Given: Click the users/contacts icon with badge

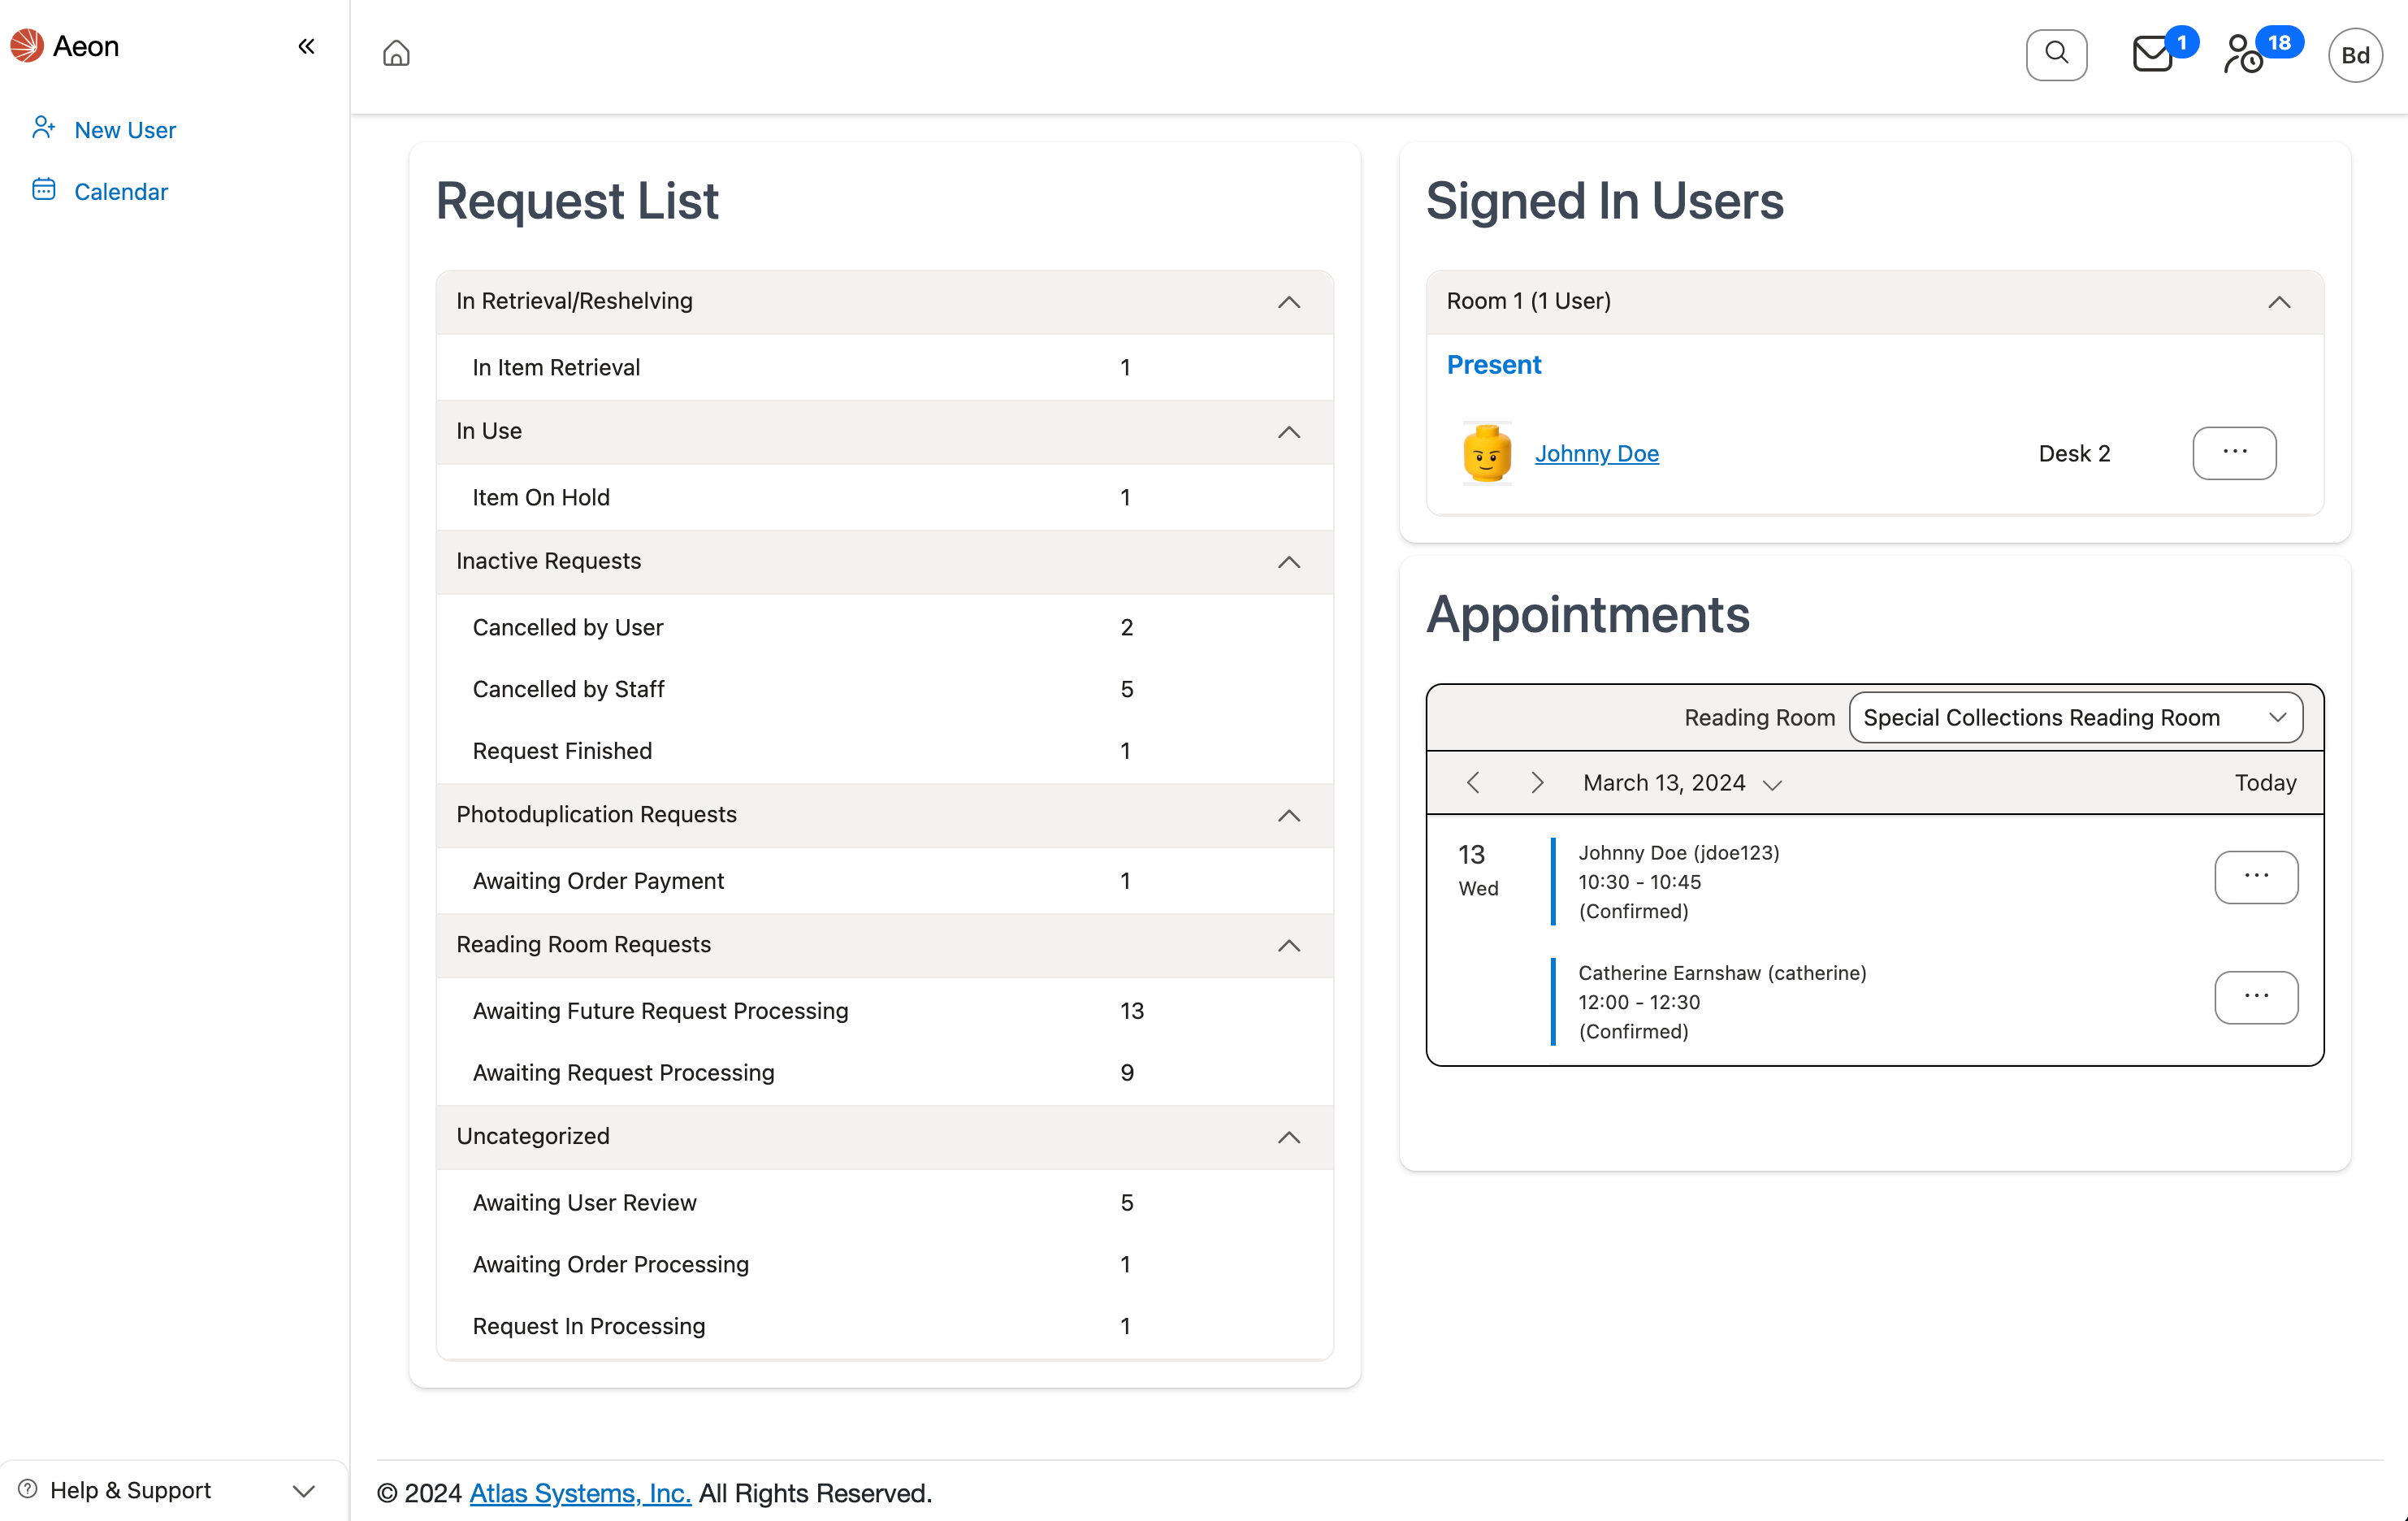Looking at the screenshot, I should click(x=2246, y=54).
